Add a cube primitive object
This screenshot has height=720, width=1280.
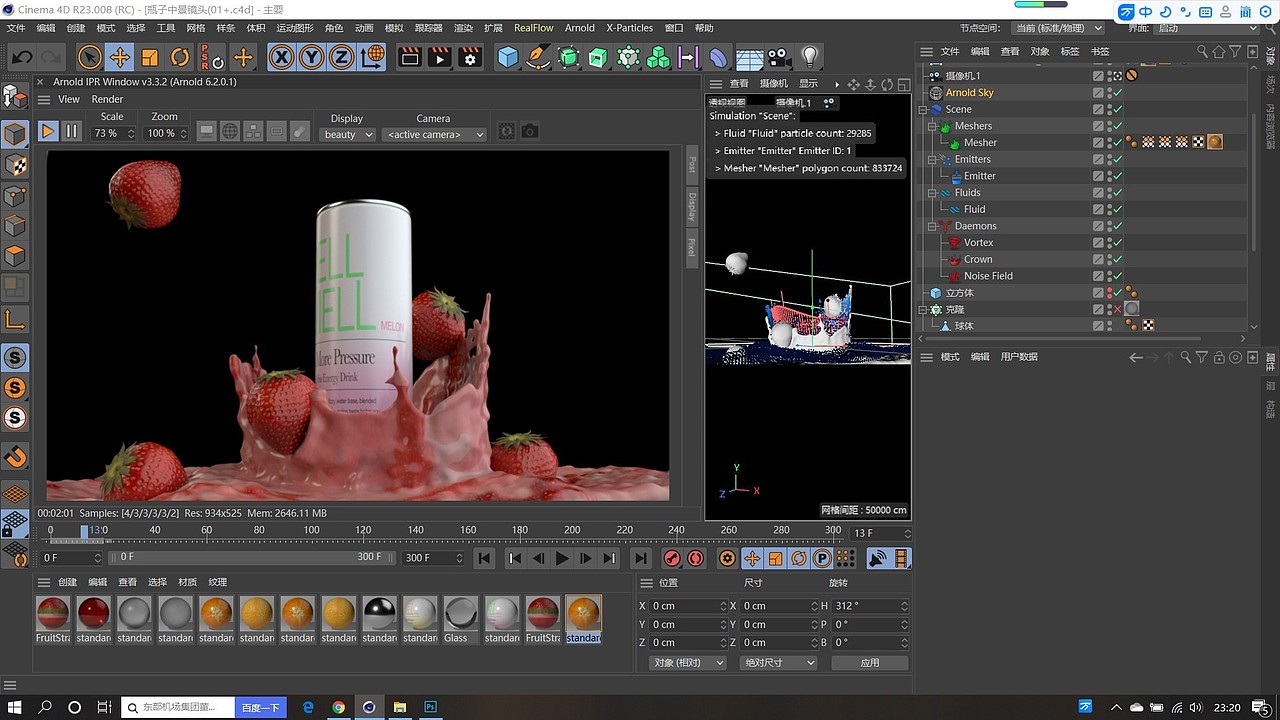click(508, 57)
